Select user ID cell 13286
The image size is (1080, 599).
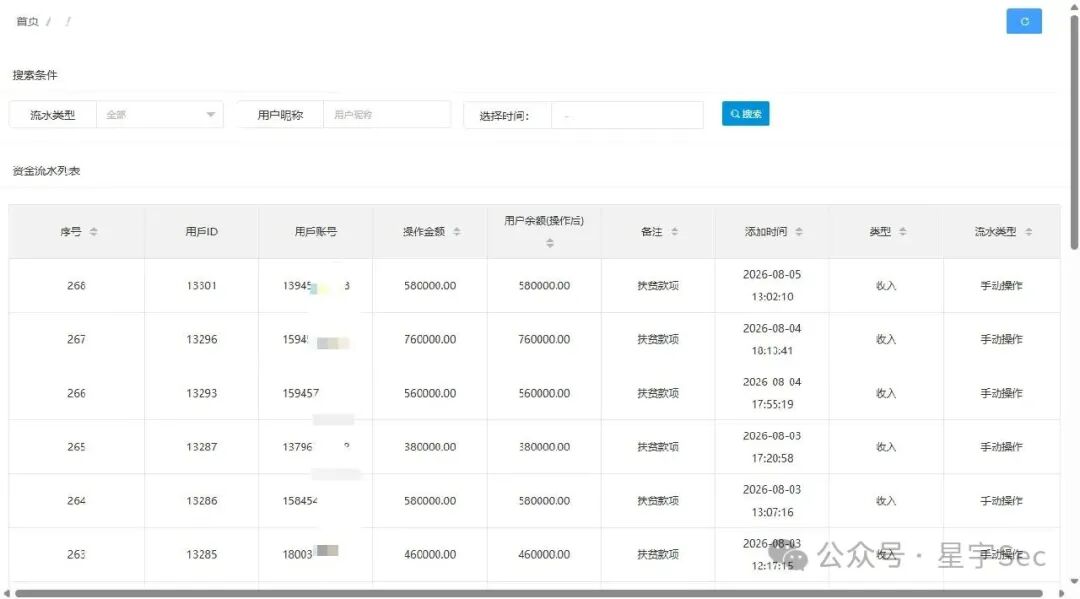(202, 501)
